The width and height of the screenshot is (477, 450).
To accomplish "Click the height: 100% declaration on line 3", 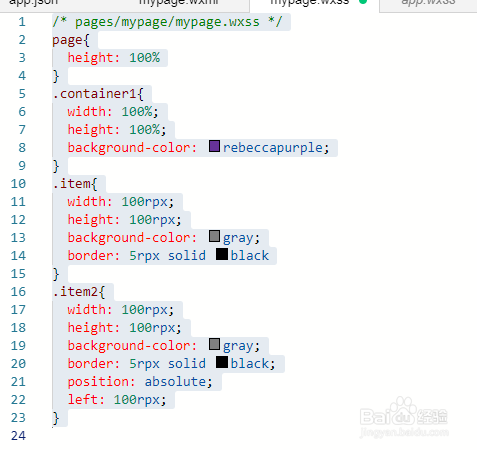I will point(114,58).
